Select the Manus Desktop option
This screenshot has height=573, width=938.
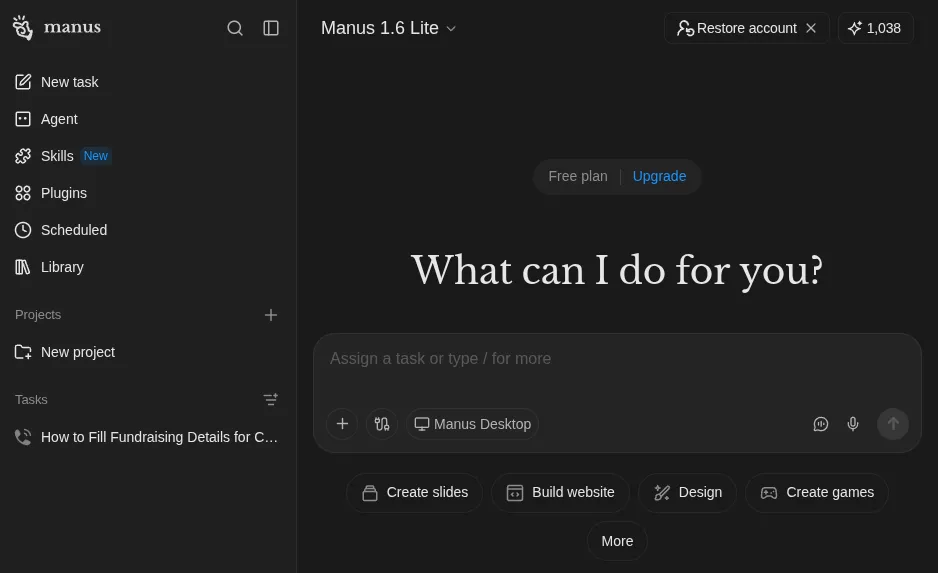[x=473, y=424]
